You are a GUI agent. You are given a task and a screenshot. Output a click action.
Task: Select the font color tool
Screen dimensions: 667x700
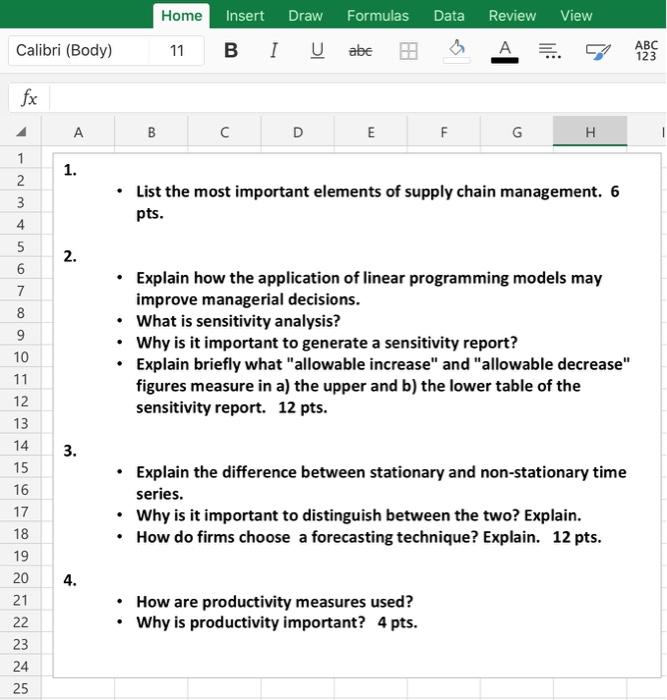(504, 51)
